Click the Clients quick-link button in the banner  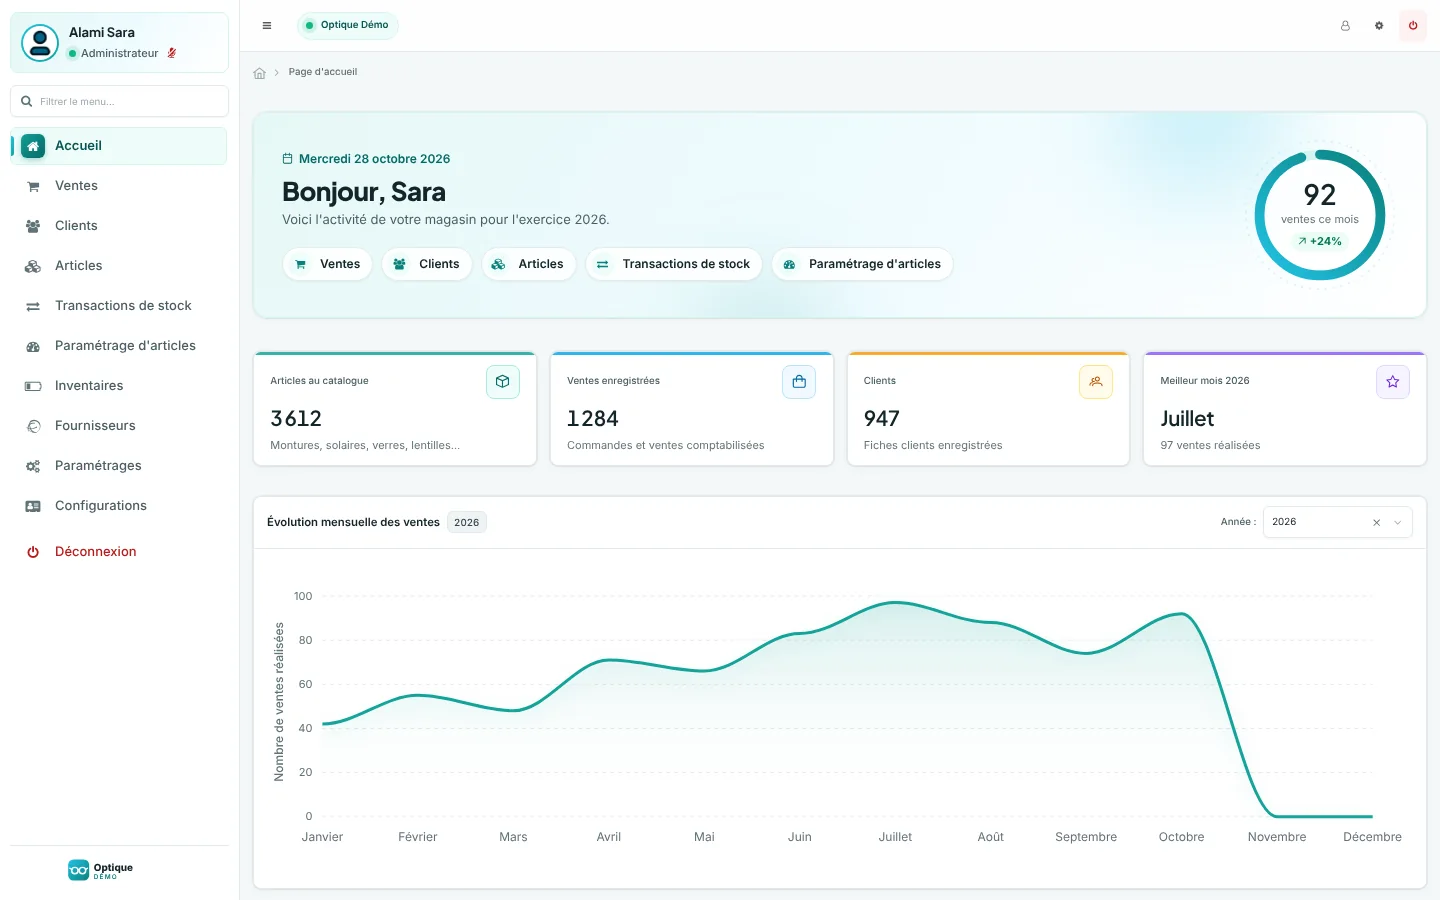click(427, 264)
